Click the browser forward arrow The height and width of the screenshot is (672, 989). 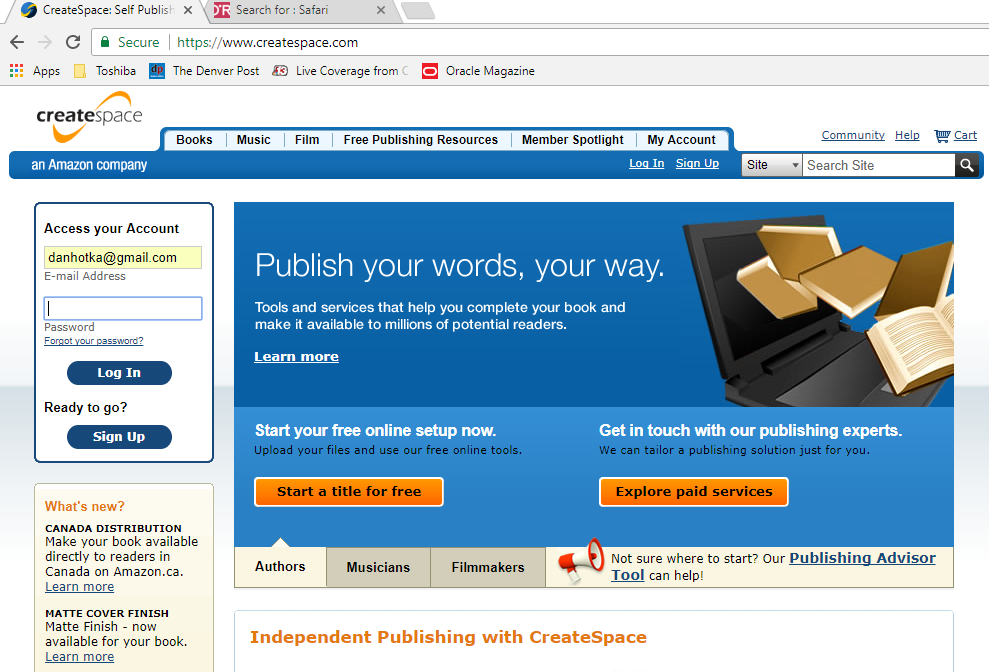[45, 42]
